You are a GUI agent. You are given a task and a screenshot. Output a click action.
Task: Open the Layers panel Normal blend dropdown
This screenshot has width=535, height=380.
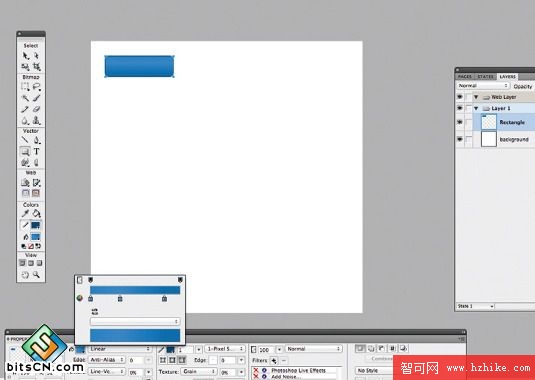(x=483, y=86)
